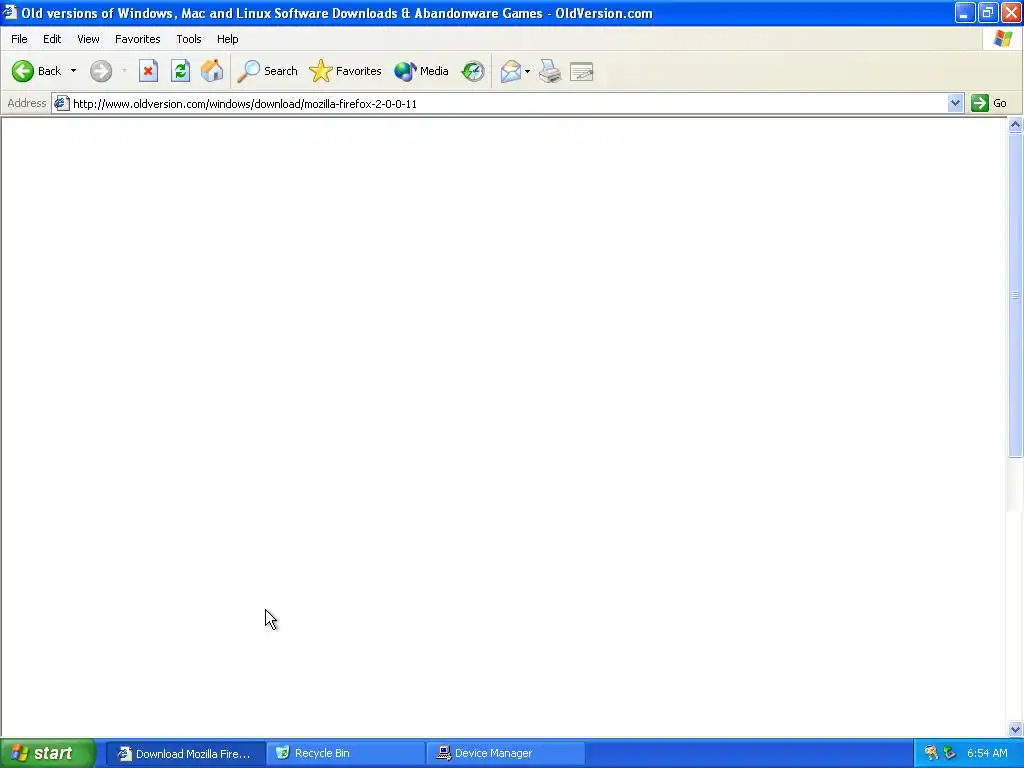
Task: Click the Windows flag throbber logo
Action: click(x=1002, y=39)
